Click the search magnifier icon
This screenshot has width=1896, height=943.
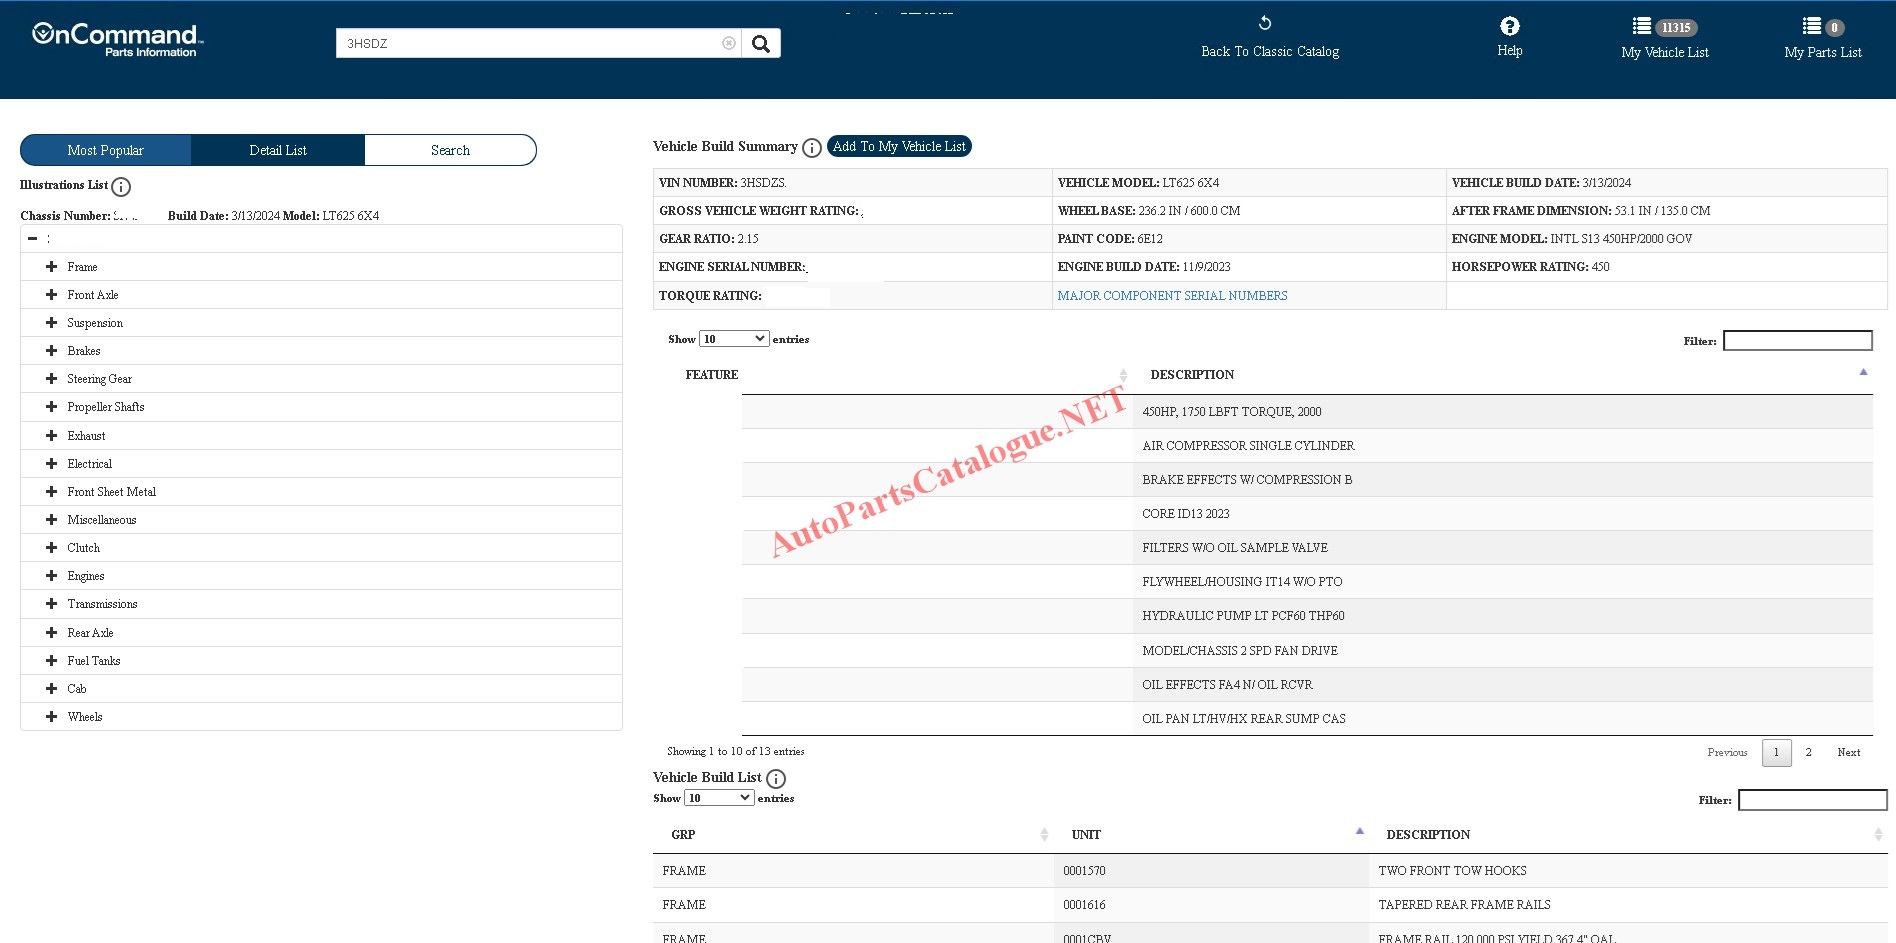(x=761, y=43)
